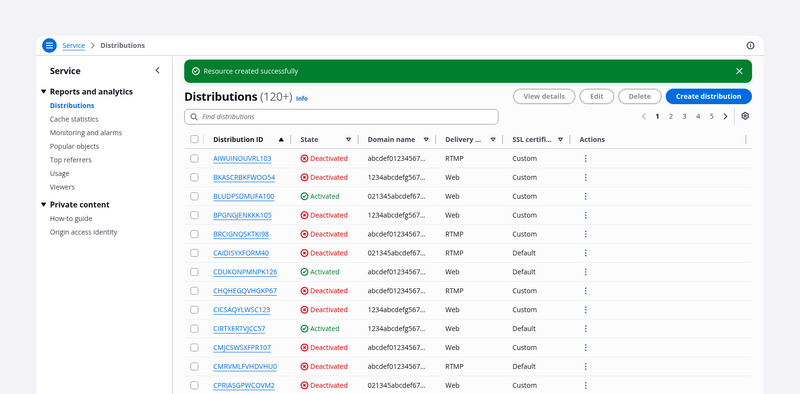Open table preferences gear icon

tap(745, 116)
